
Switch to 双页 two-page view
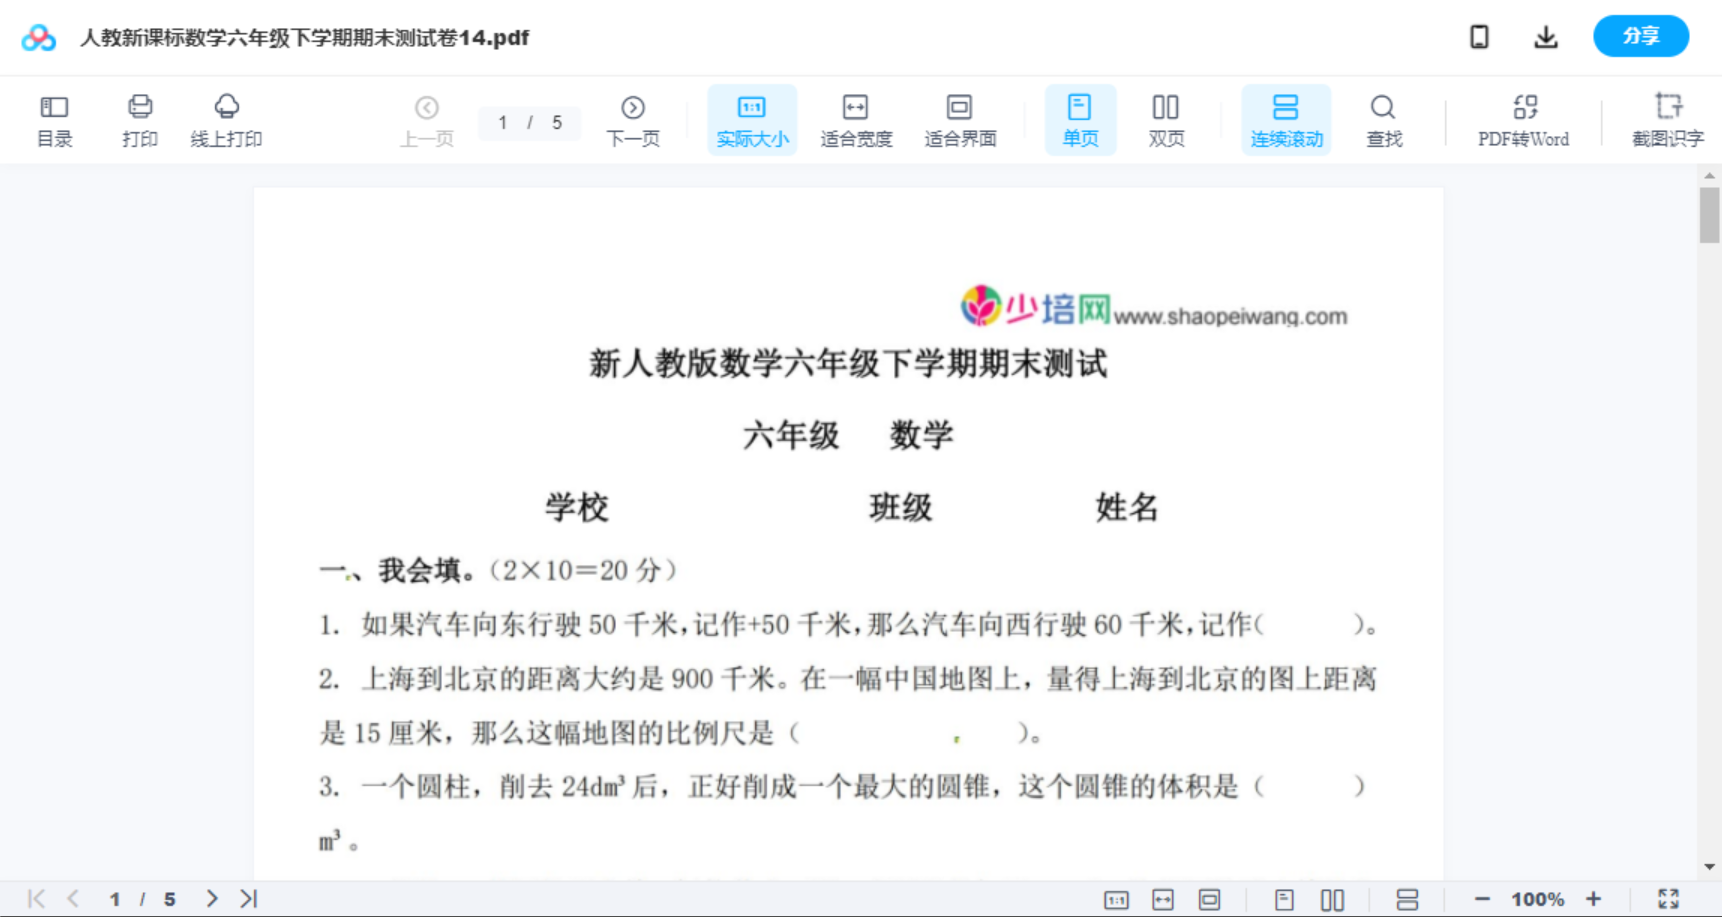1166,119
